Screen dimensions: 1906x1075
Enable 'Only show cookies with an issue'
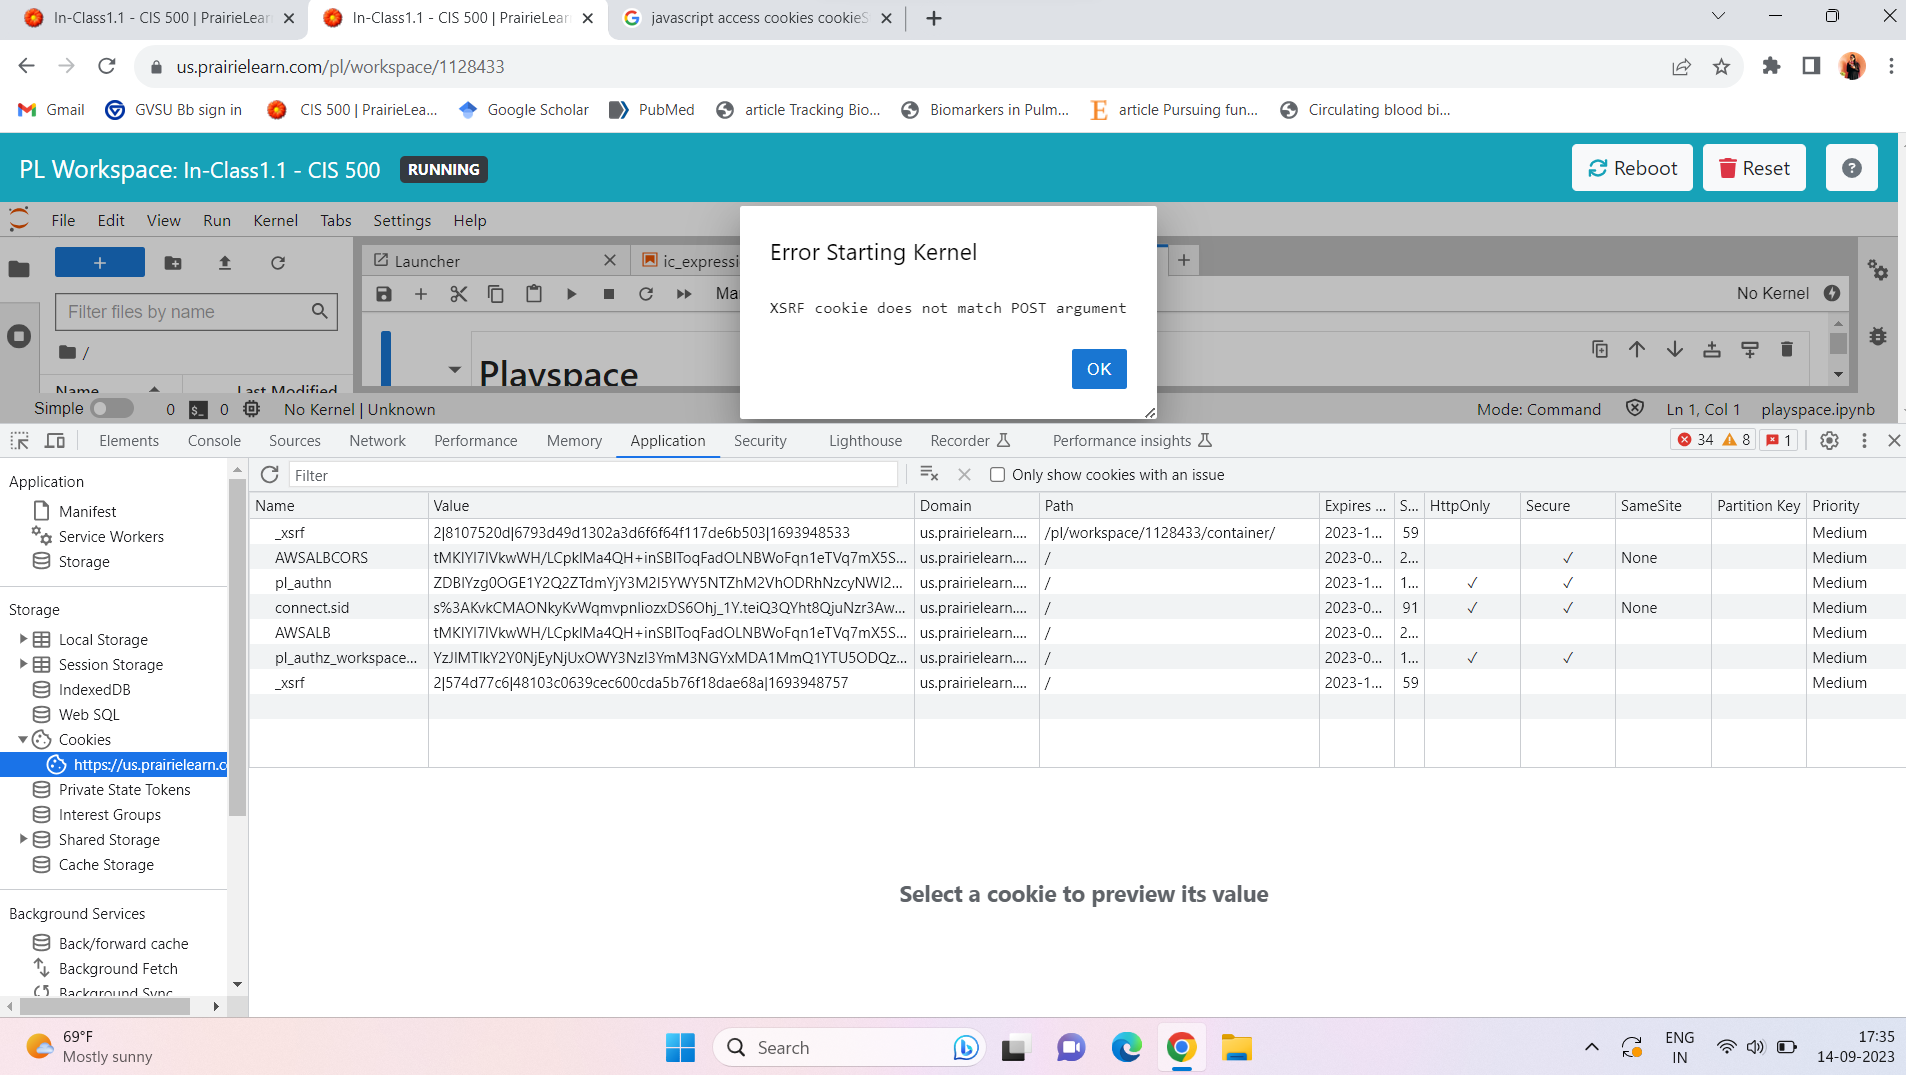tap(998, 474)
